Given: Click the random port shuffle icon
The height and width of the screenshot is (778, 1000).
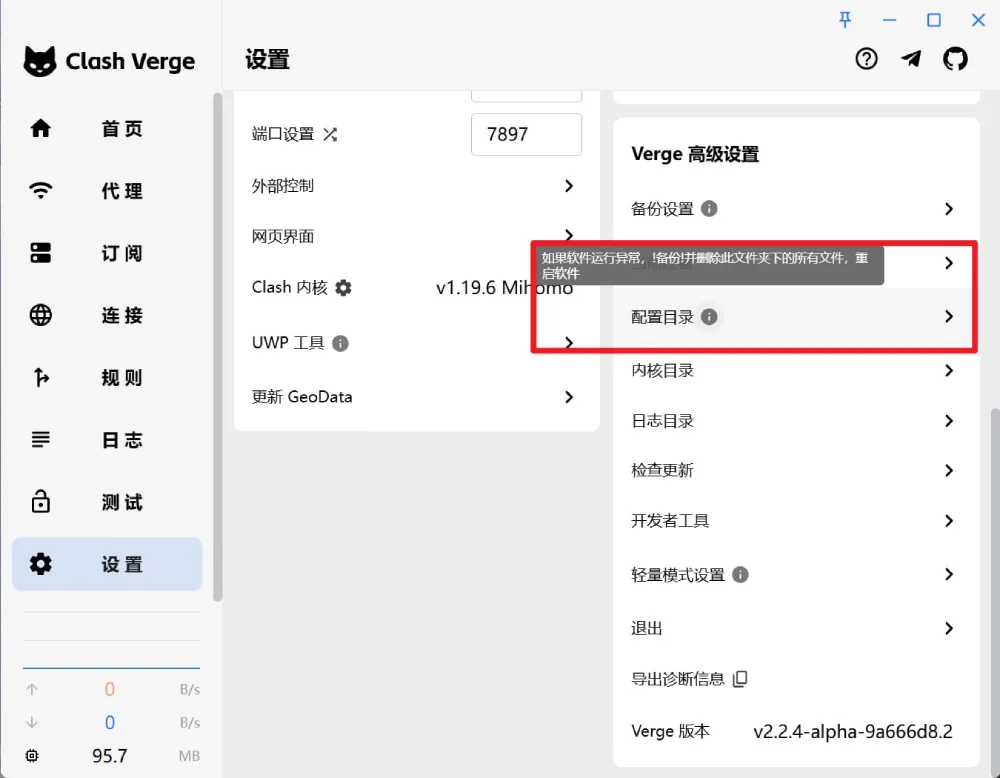Looking at the screenshot, I should point(330,134).
